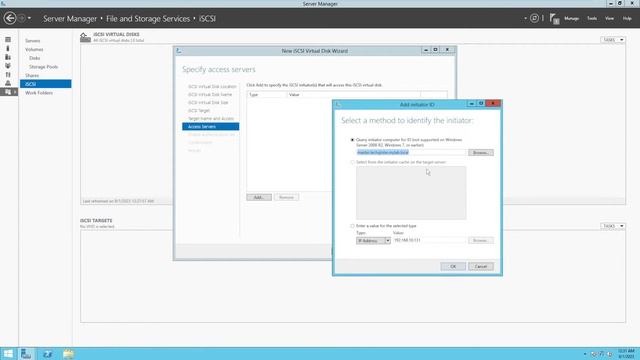Image resolution: width=640 pixels, height=360 pixels.
Task: Select Servers in the navigation pane
Action: 33,41
